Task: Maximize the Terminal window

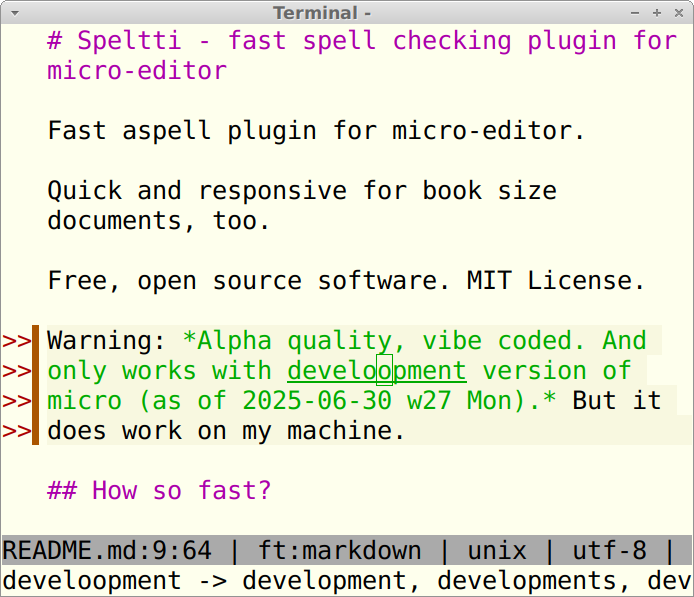Action: coord(657,13)
